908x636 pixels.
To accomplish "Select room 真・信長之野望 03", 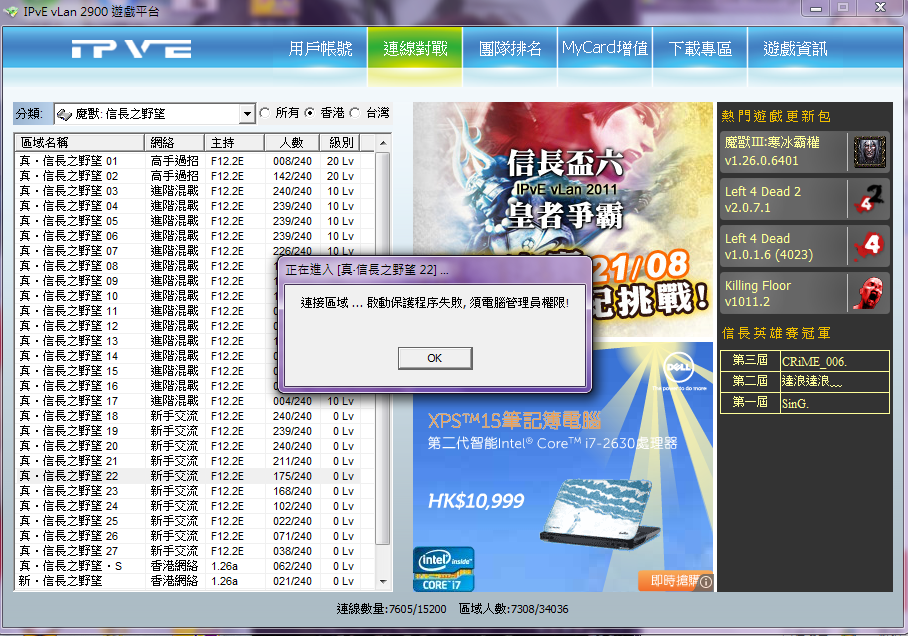I will [188, 191].
